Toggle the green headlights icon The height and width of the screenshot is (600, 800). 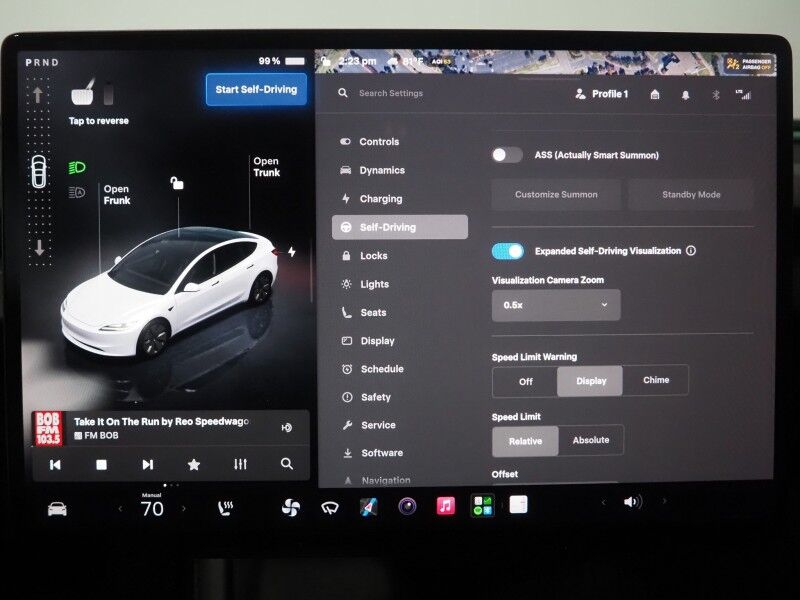tap(77, 167)
